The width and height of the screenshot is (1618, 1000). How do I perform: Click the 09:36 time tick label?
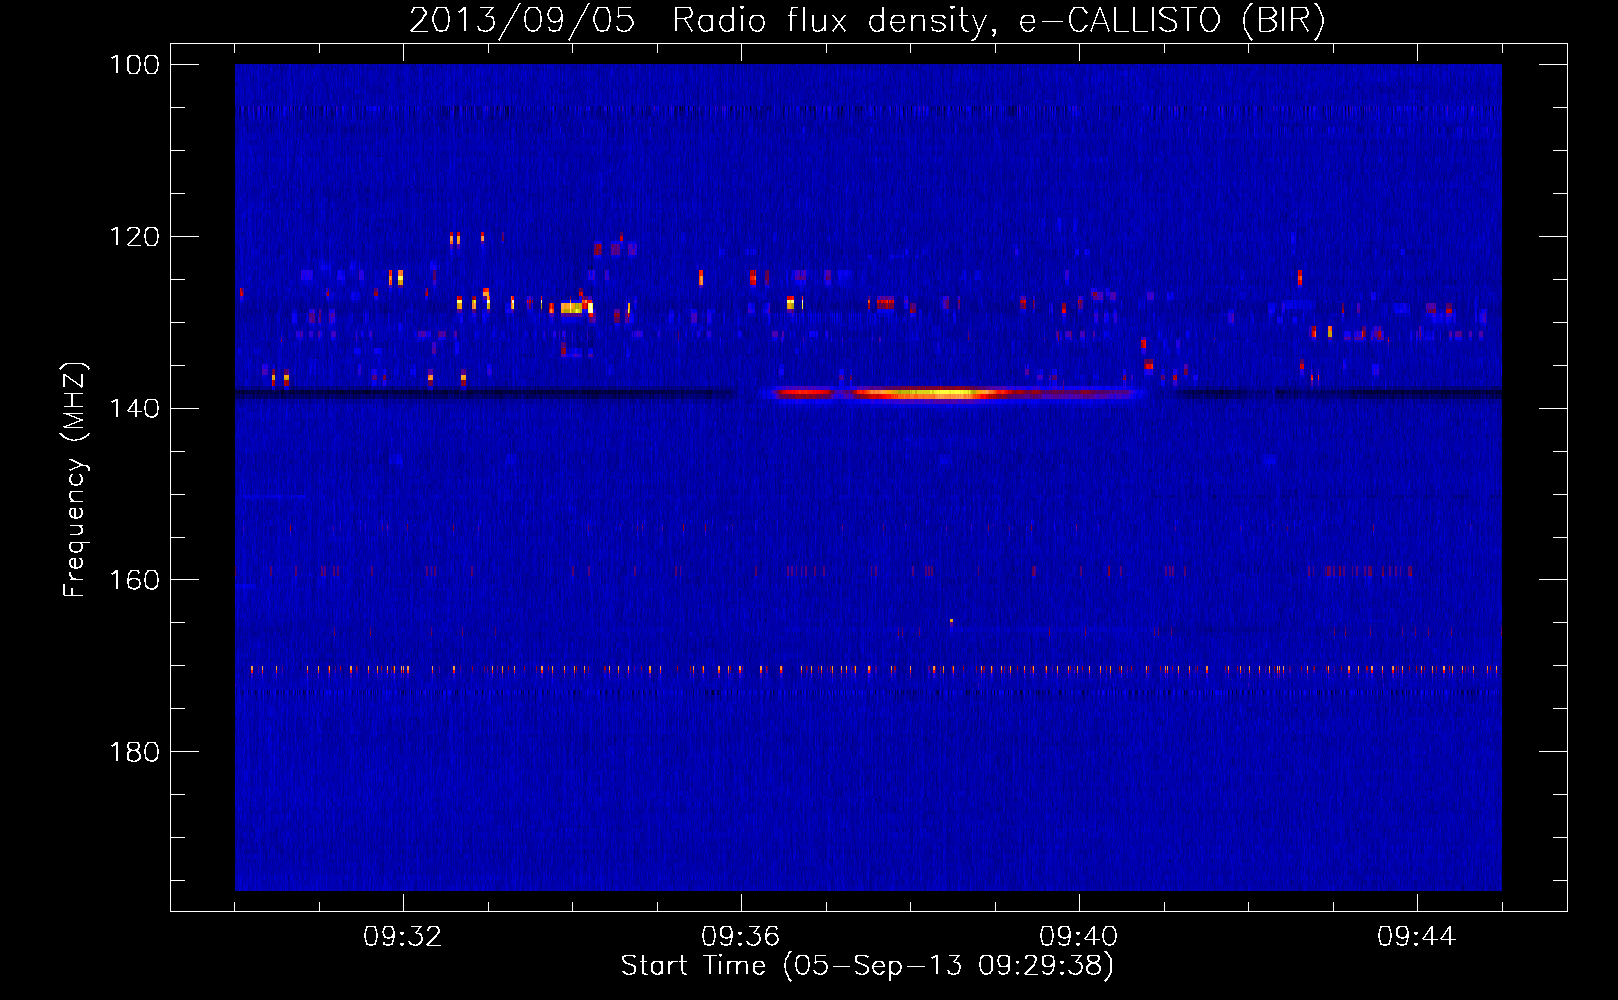pos(741,936)
